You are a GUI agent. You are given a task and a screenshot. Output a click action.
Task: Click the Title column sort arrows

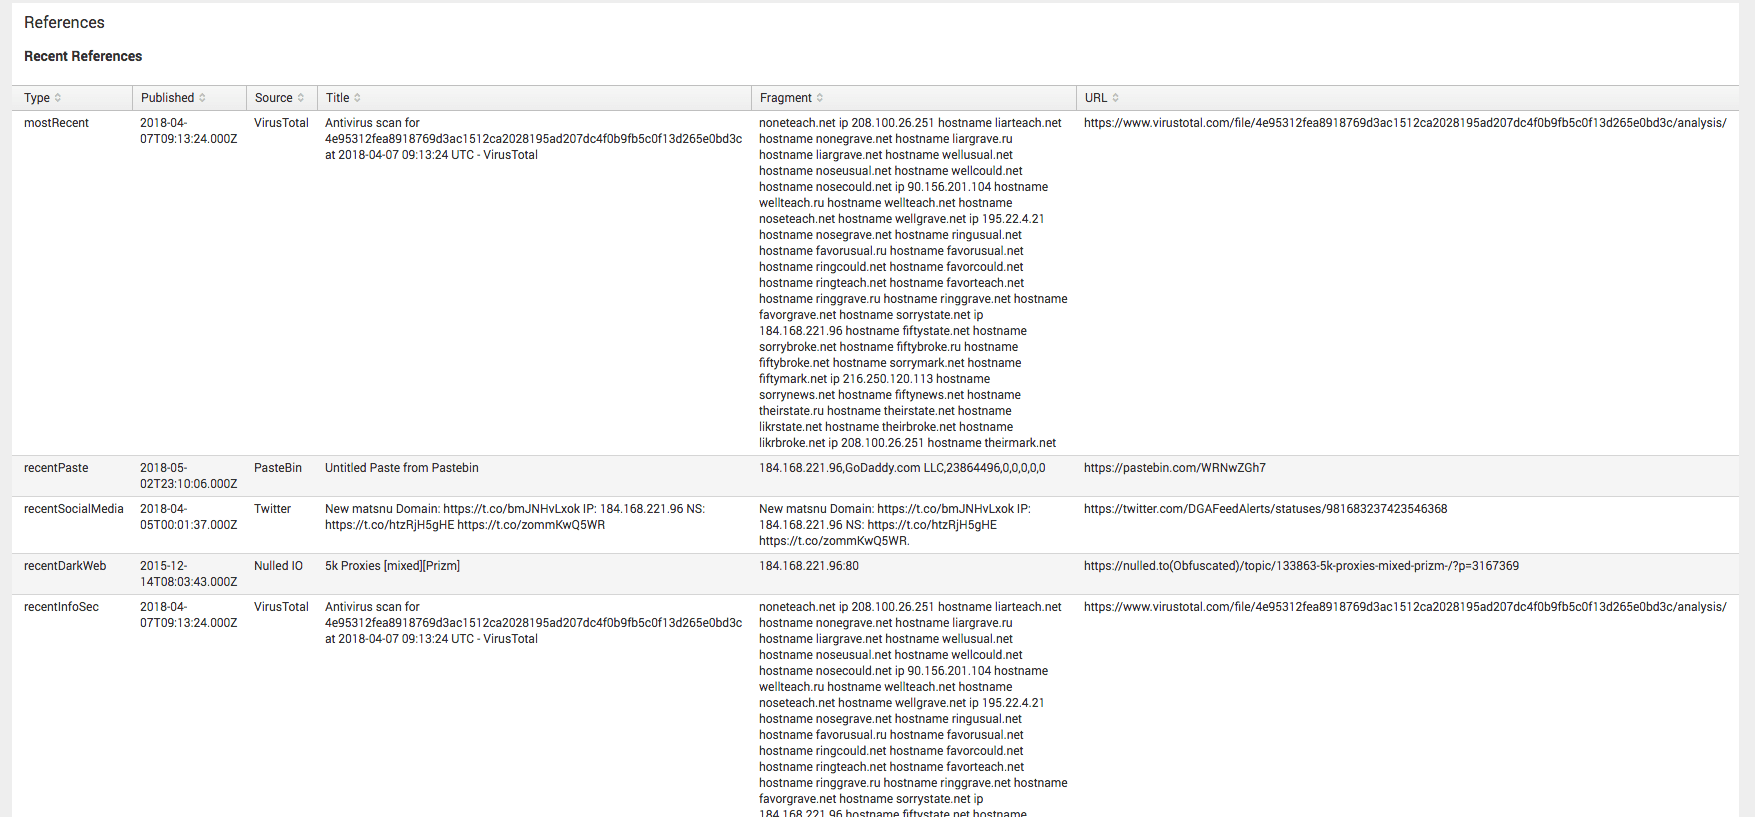tap(357, 98)
